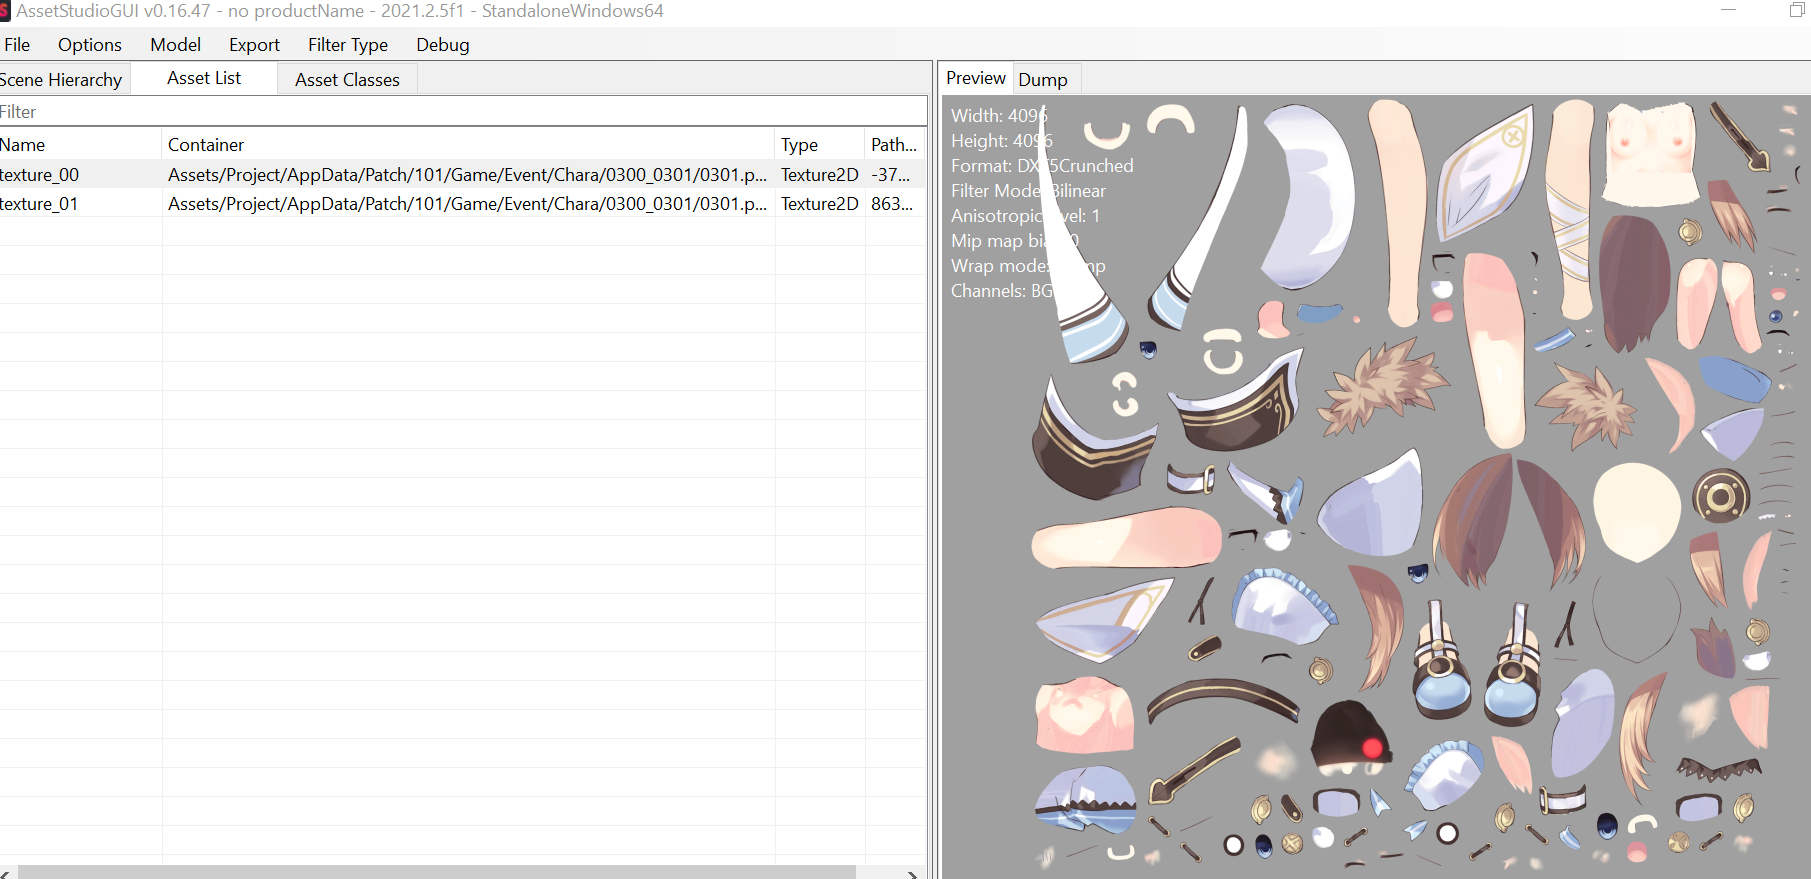Screen dimensions: 1811x879
Task: Show the Dump tab
Action: [x=1042, y=80]
